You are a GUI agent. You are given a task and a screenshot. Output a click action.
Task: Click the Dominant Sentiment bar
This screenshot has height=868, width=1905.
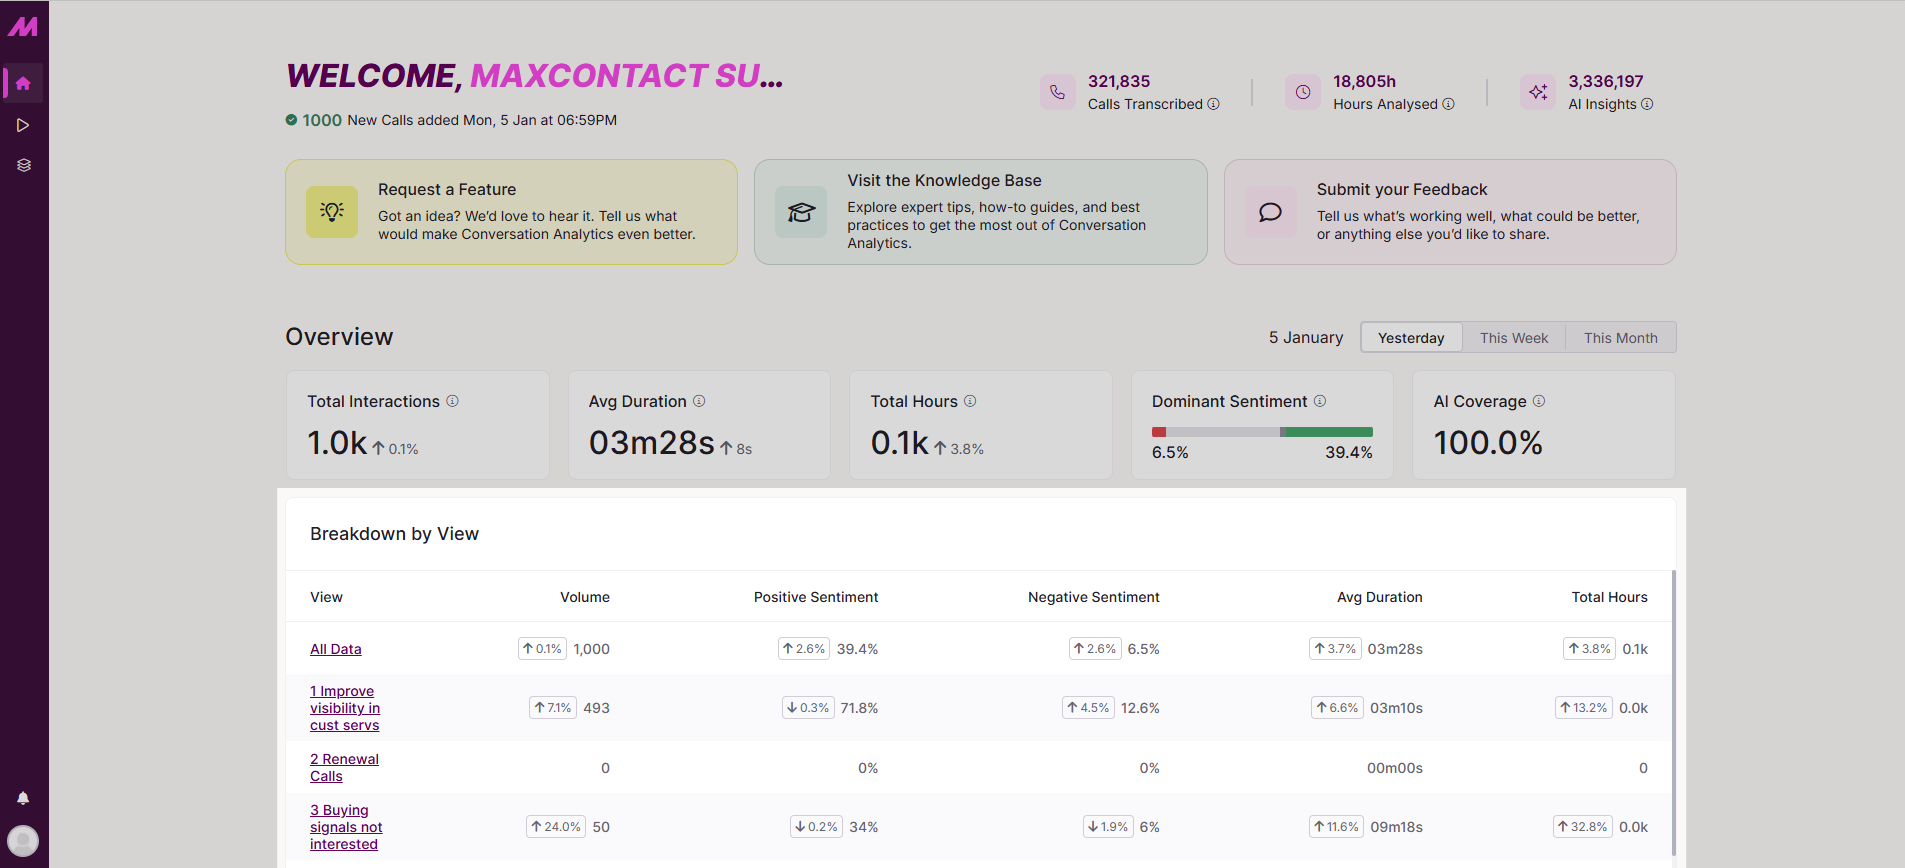click(x=1262, y=432)
